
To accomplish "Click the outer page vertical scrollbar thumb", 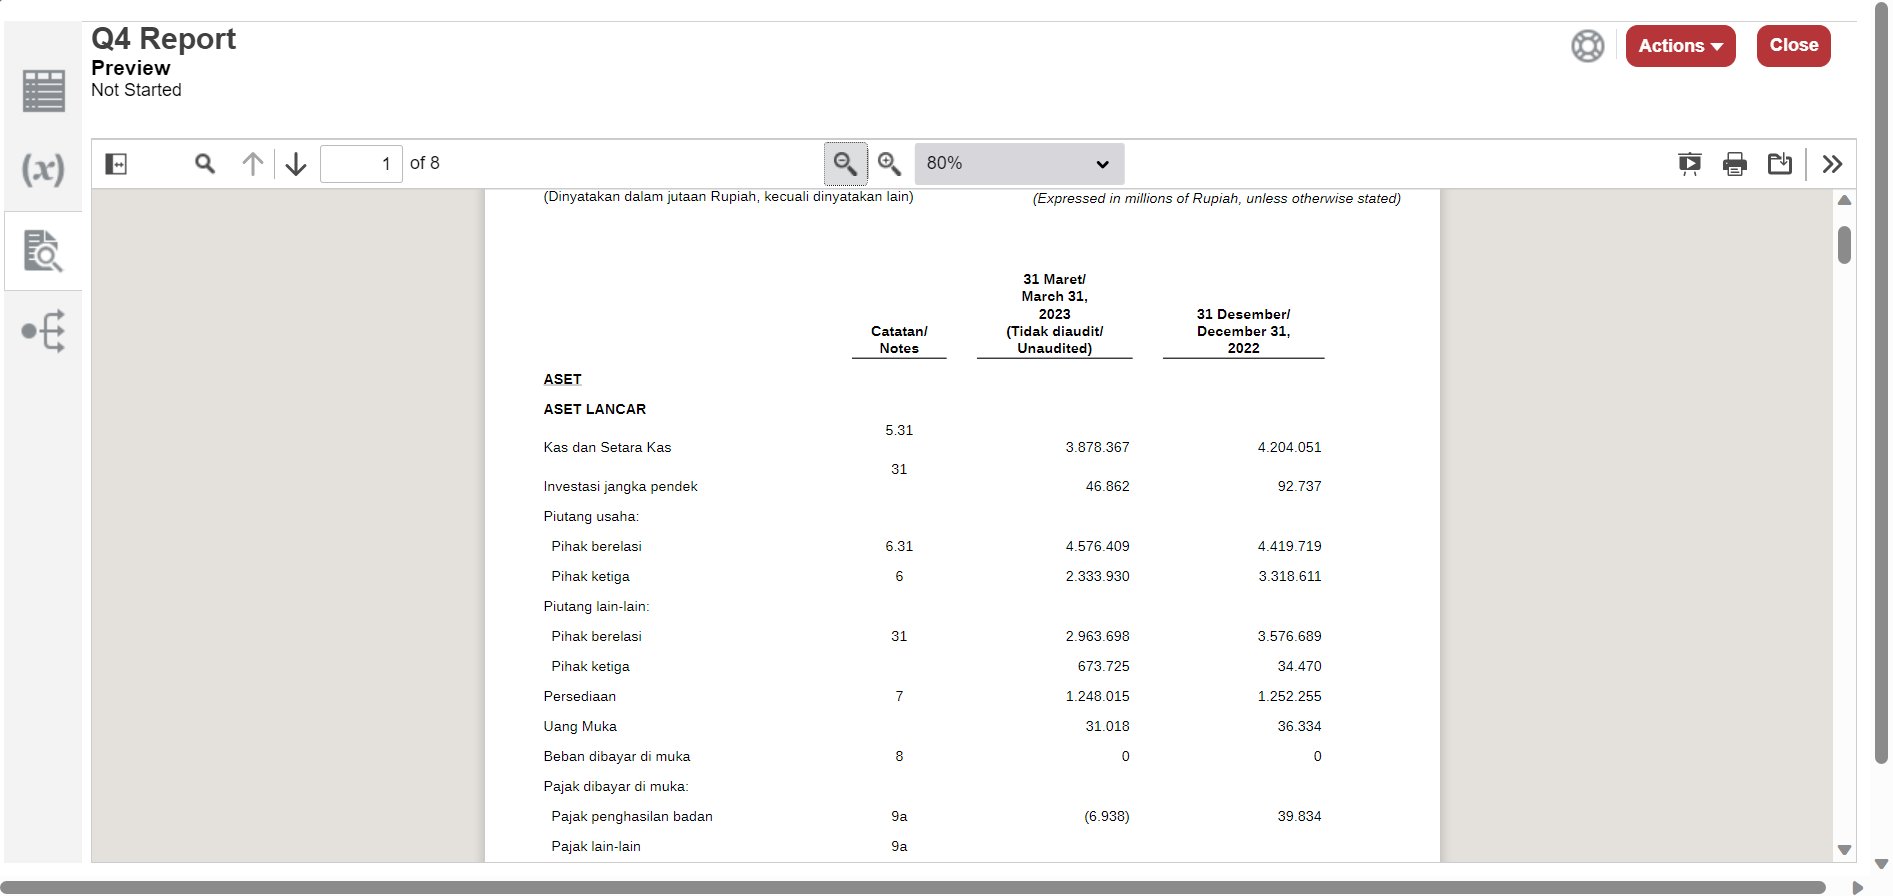I will point(1881,385).
